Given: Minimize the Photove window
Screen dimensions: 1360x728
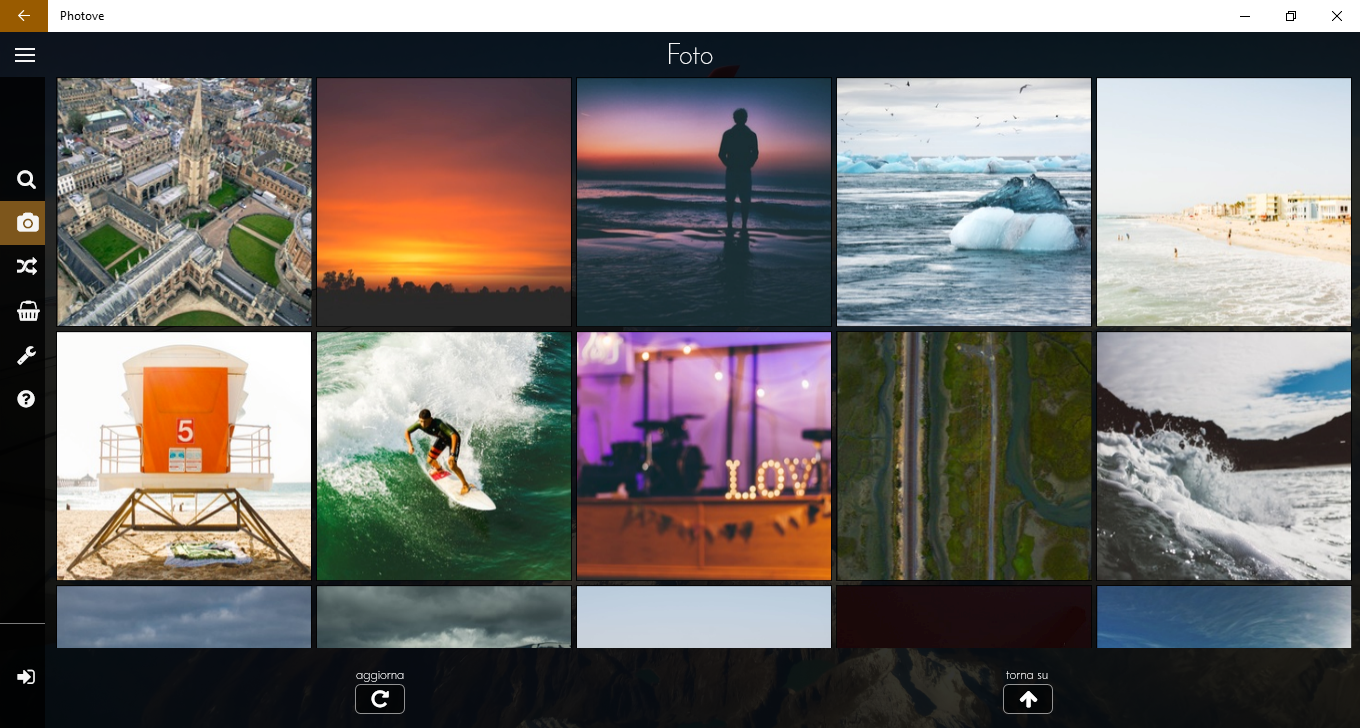Looking at the screenshot, I should tap(1245, 16).
